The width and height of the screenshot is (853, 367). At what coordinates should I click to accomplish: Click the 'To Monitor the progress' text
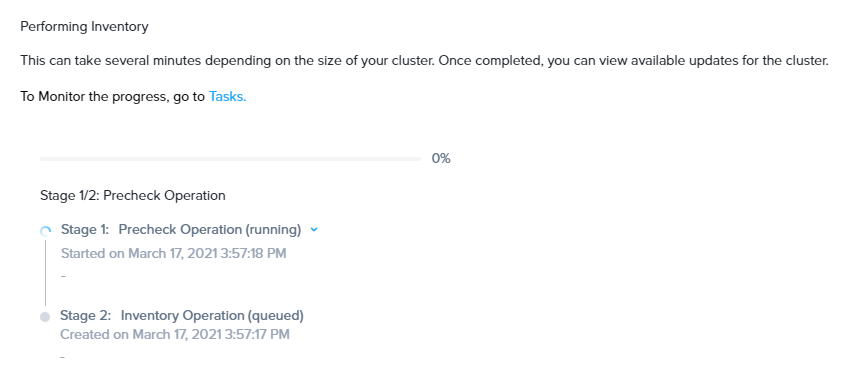pos(113,96)
